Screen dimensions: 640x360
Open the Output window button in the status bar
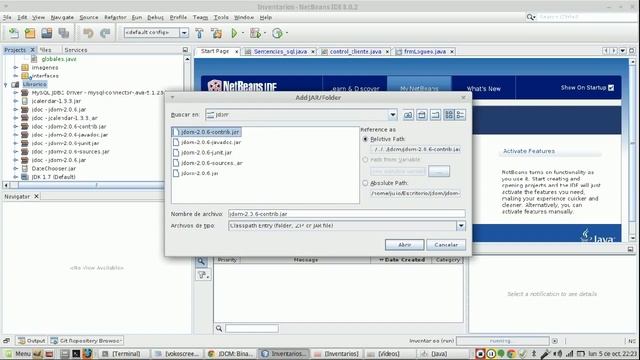pyautogui.click(x=31, y=340)
